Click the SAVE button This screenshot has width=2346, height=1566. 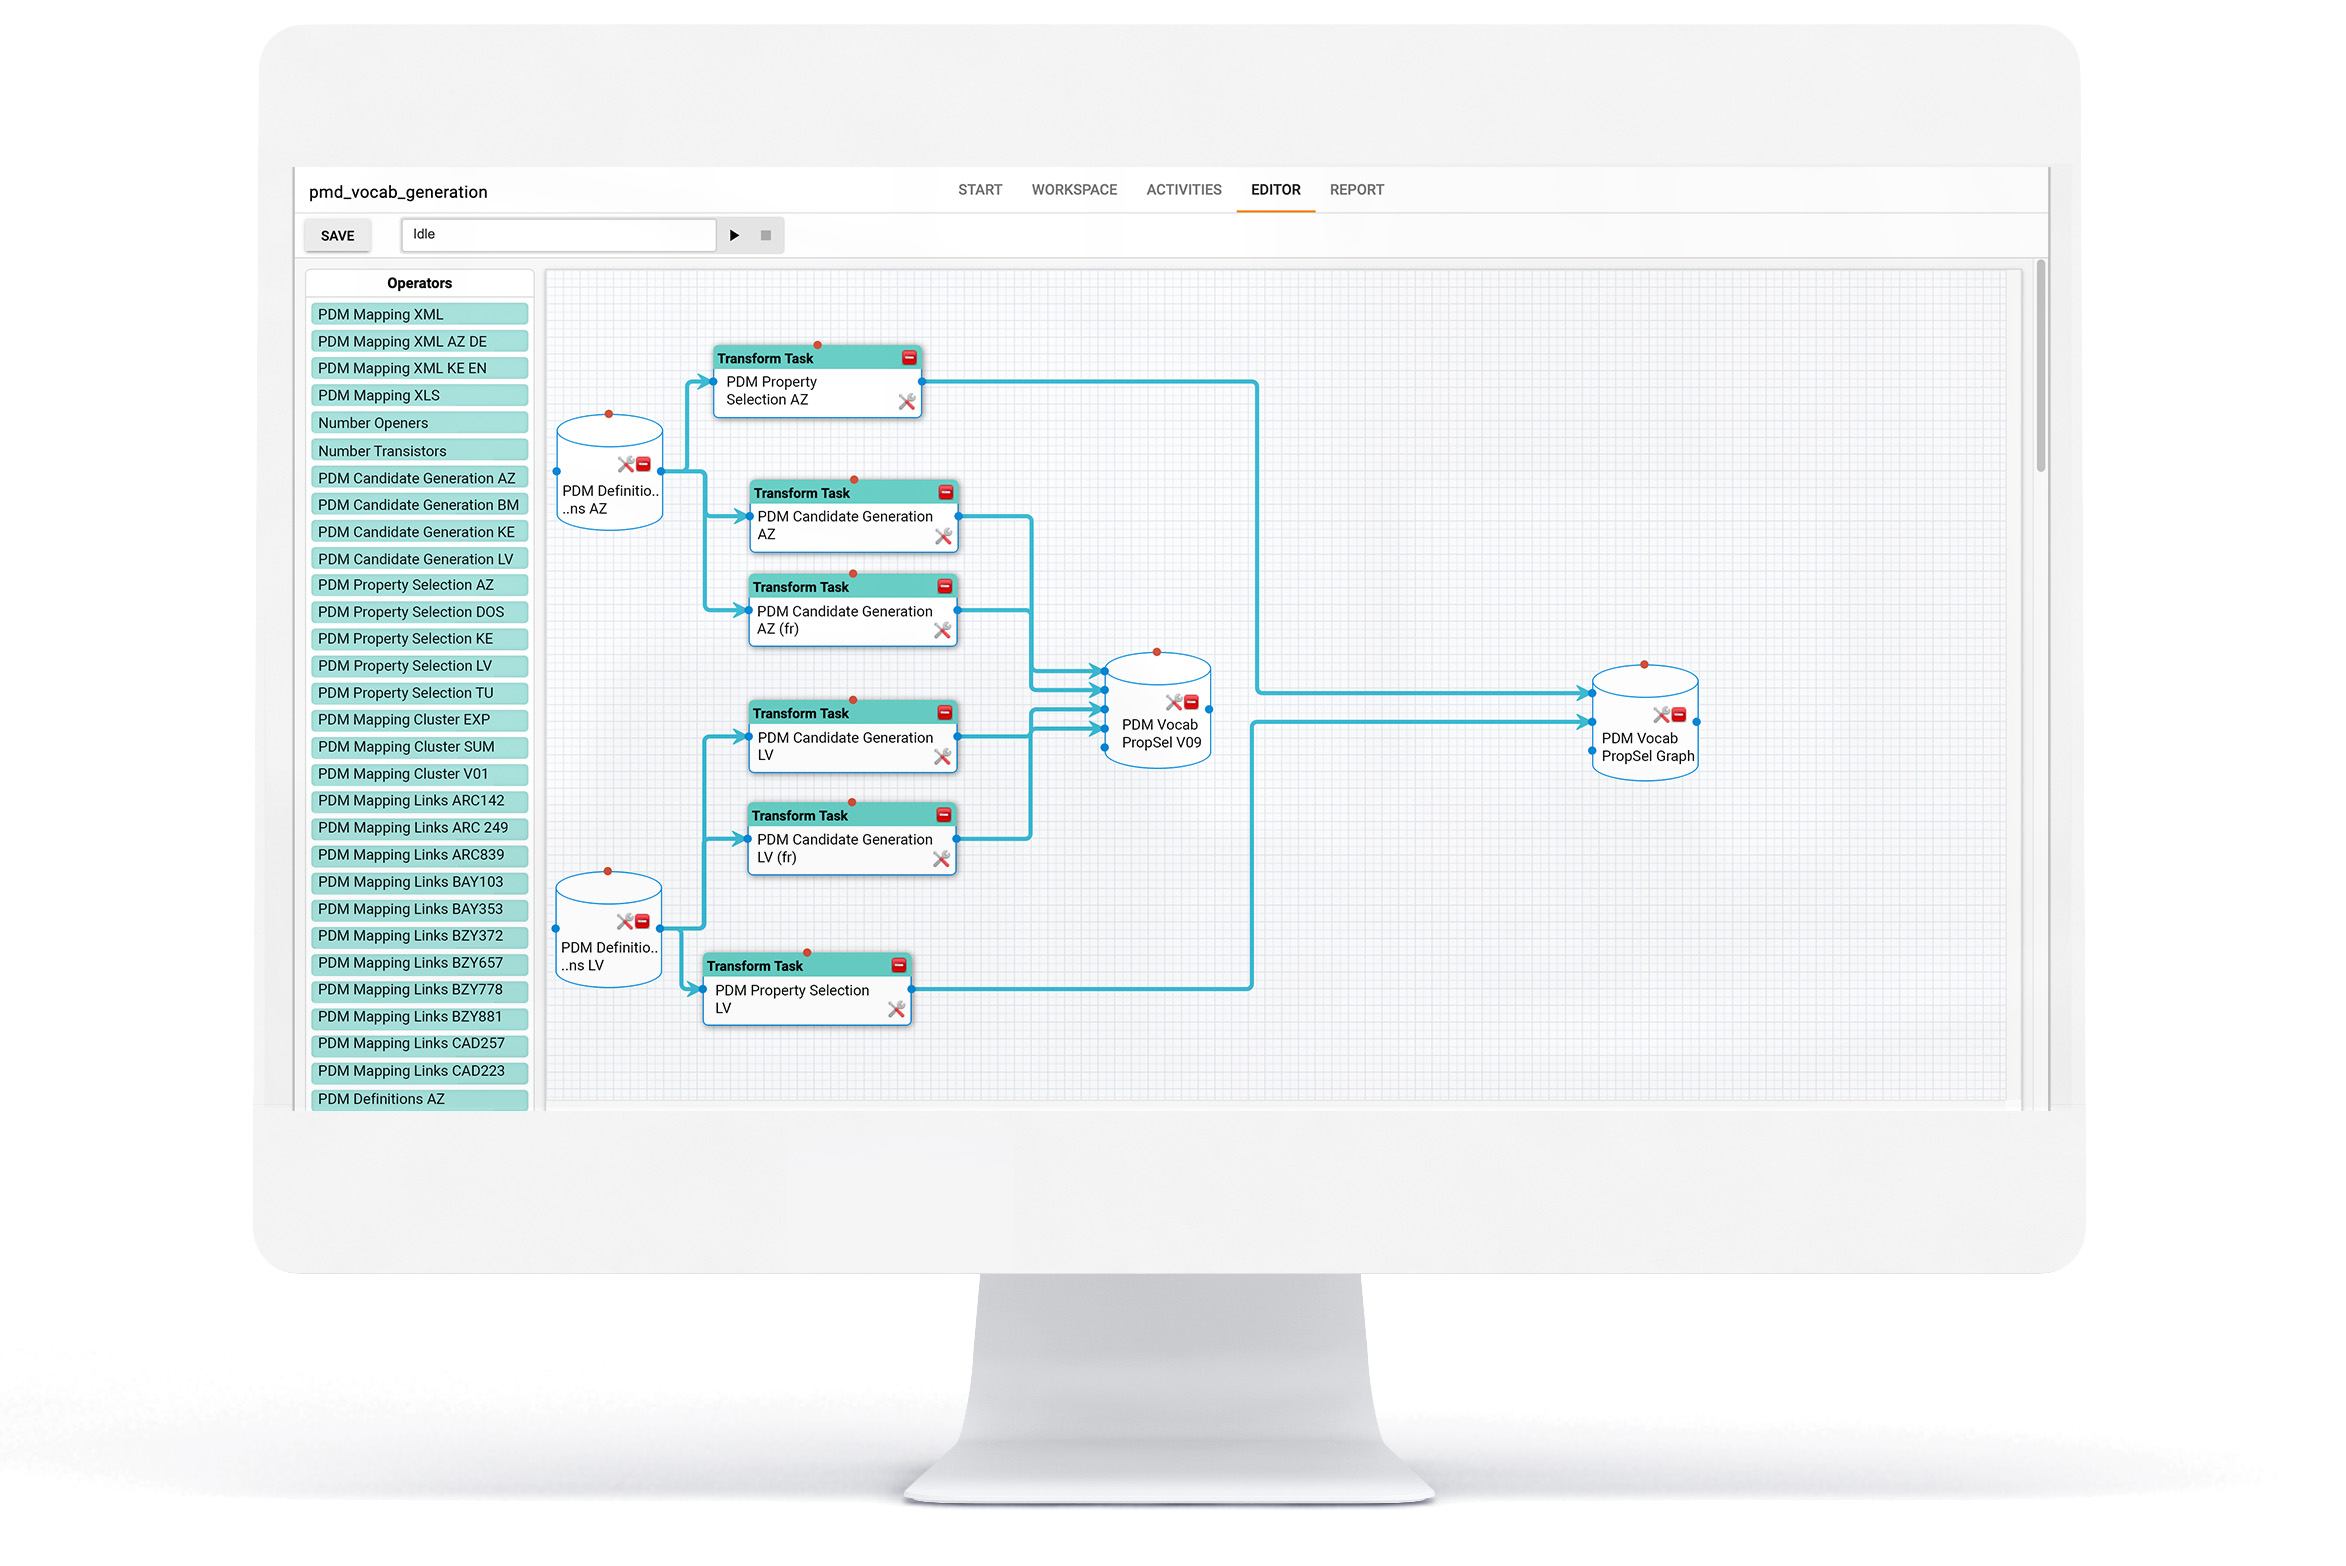[337, 235]
